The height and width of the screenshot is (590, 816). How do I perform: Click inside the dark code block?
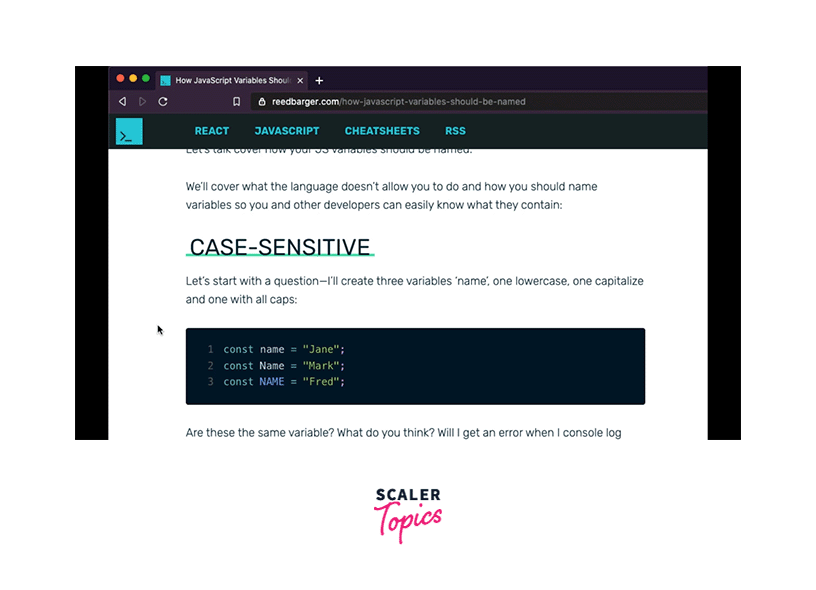click(415, 366)
